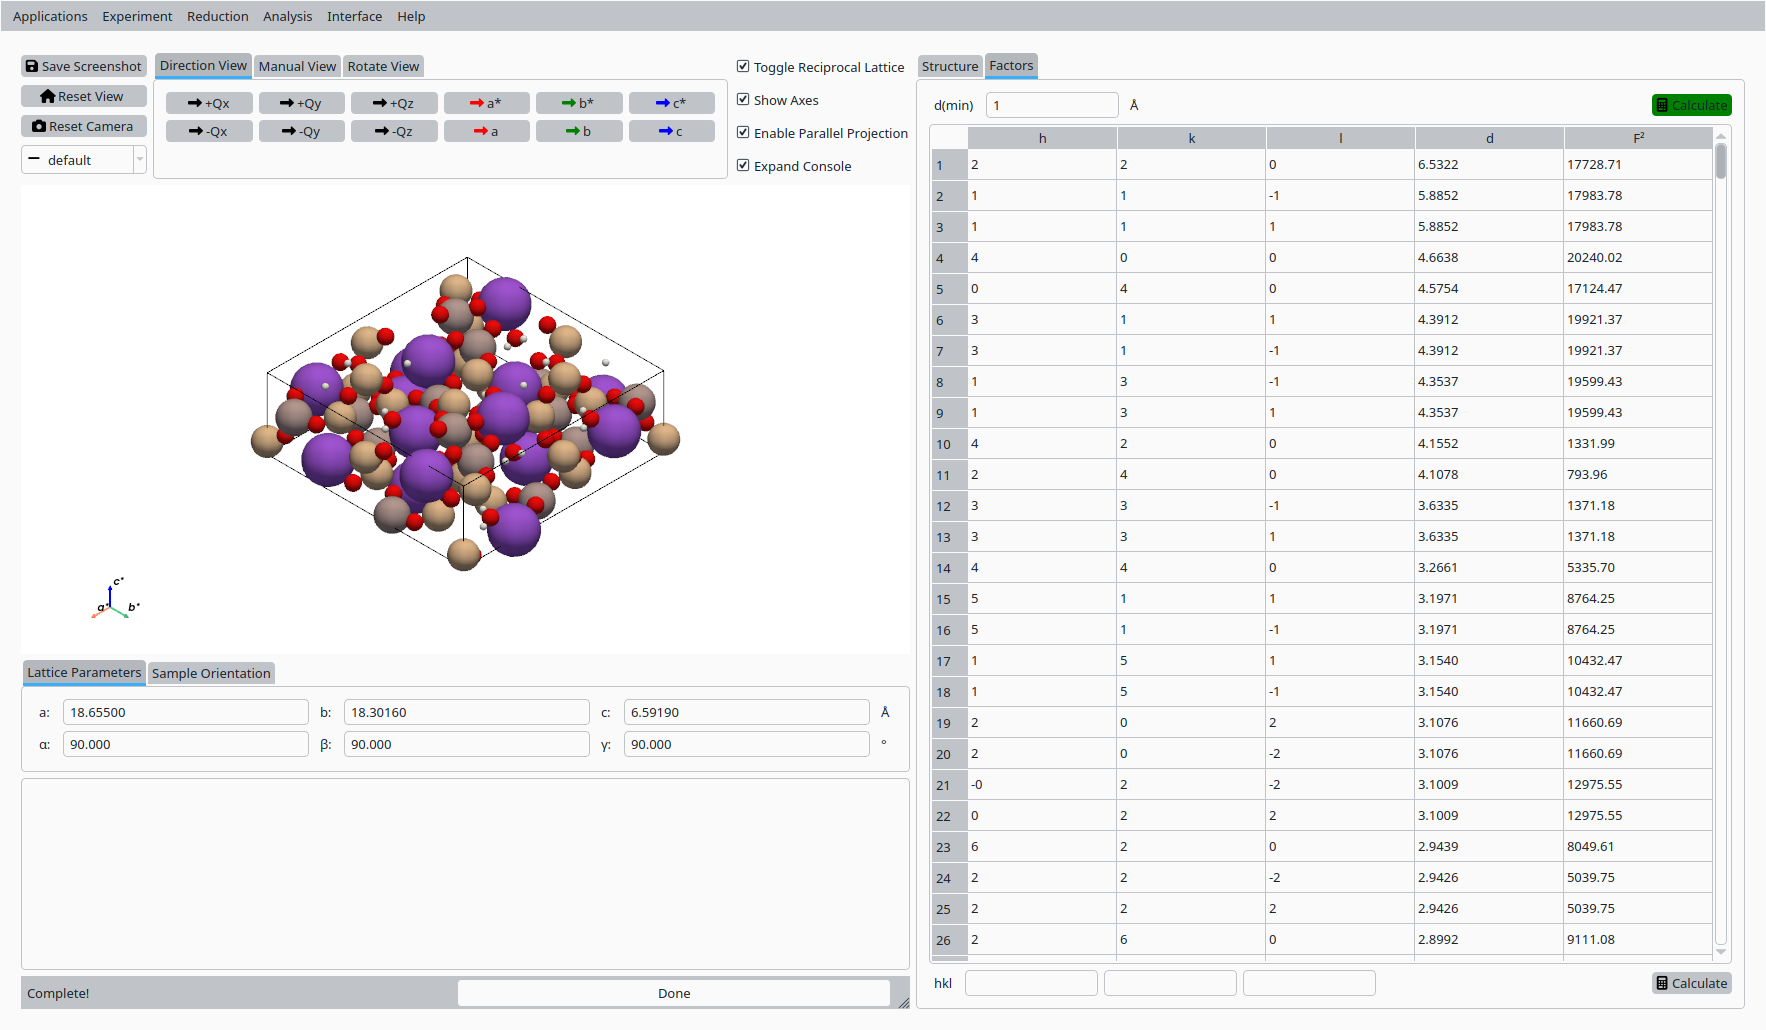The width and height of the screenshot is (1766, 1030).
Task: Click the Done button
Action: tap(673, 992)
